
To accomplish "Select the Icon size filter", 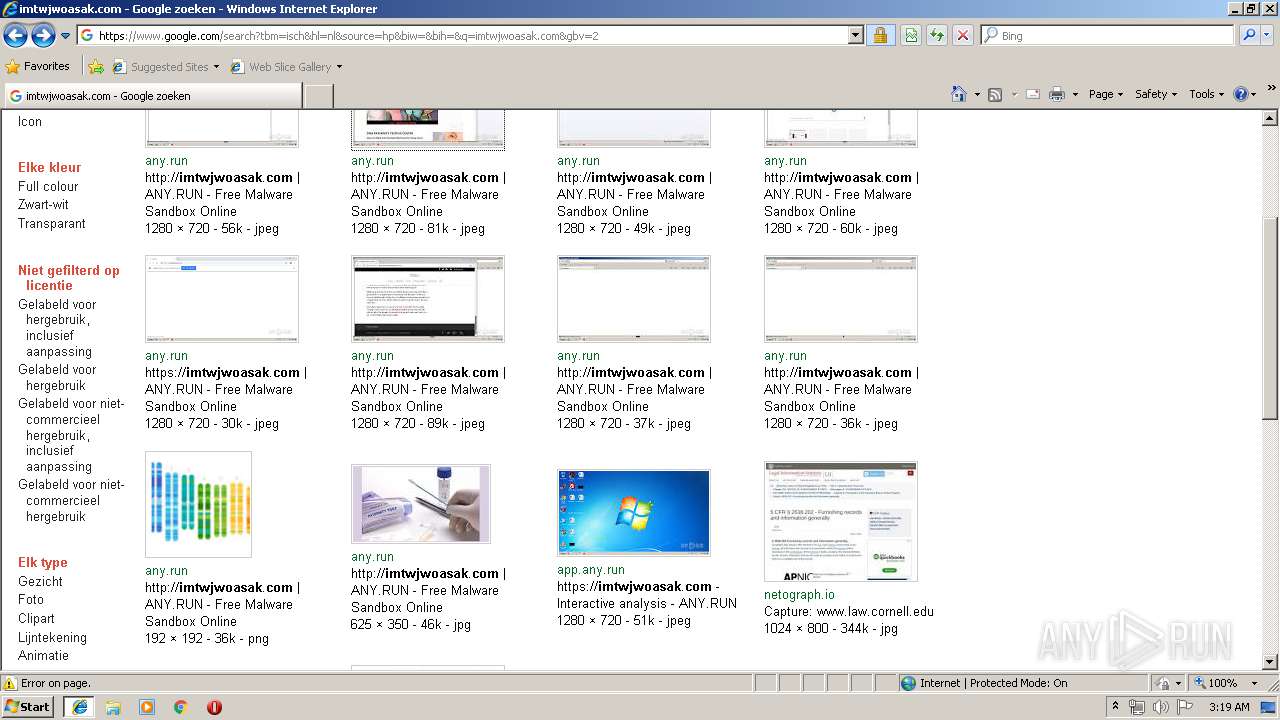I will point(30,121).
